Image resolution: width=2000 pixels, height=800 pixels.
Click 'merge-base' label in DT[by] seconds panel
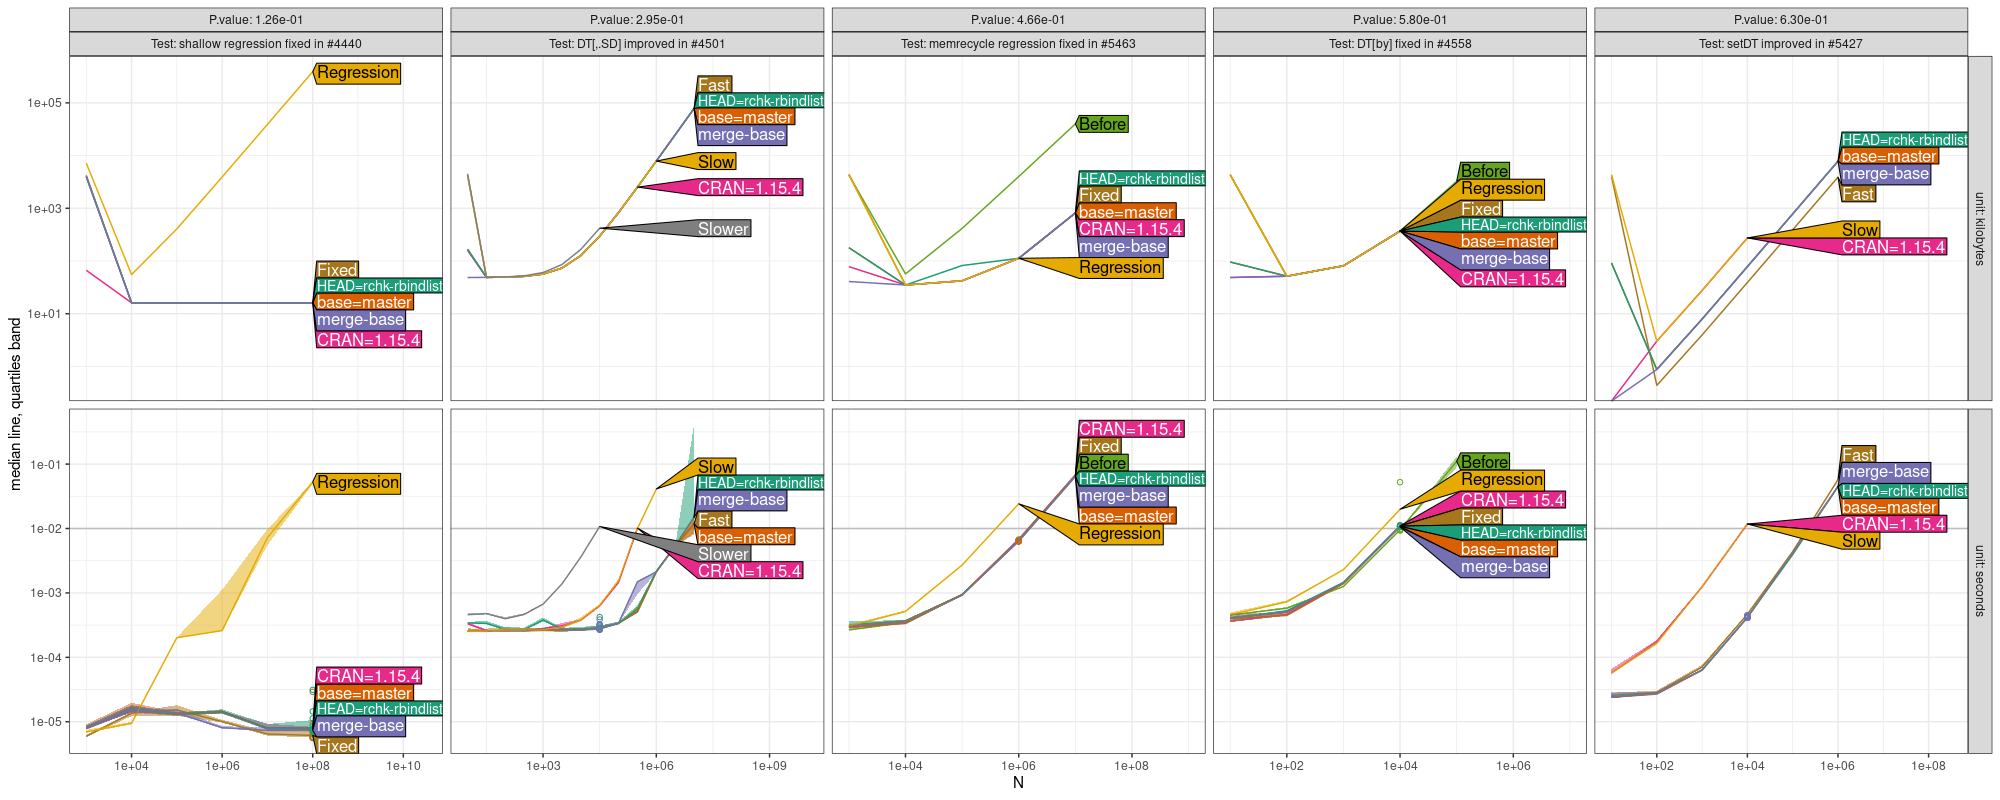(1504, 567)
